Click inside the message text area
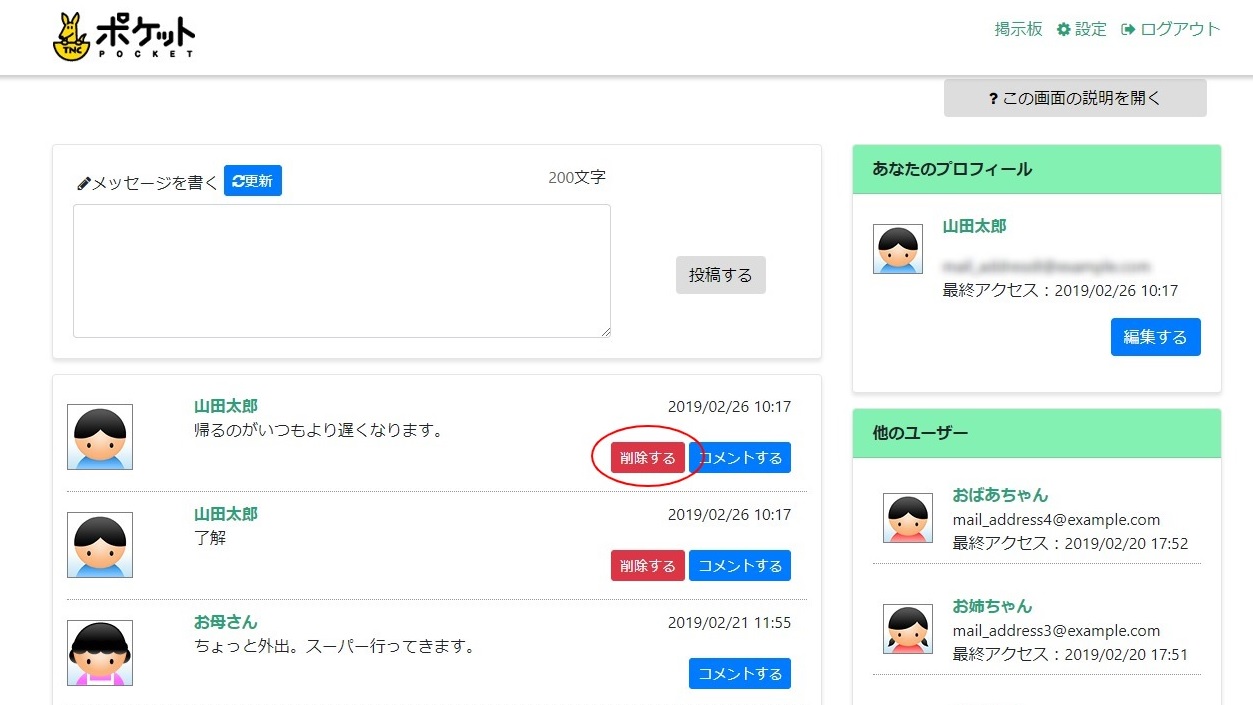 point(341,270)
